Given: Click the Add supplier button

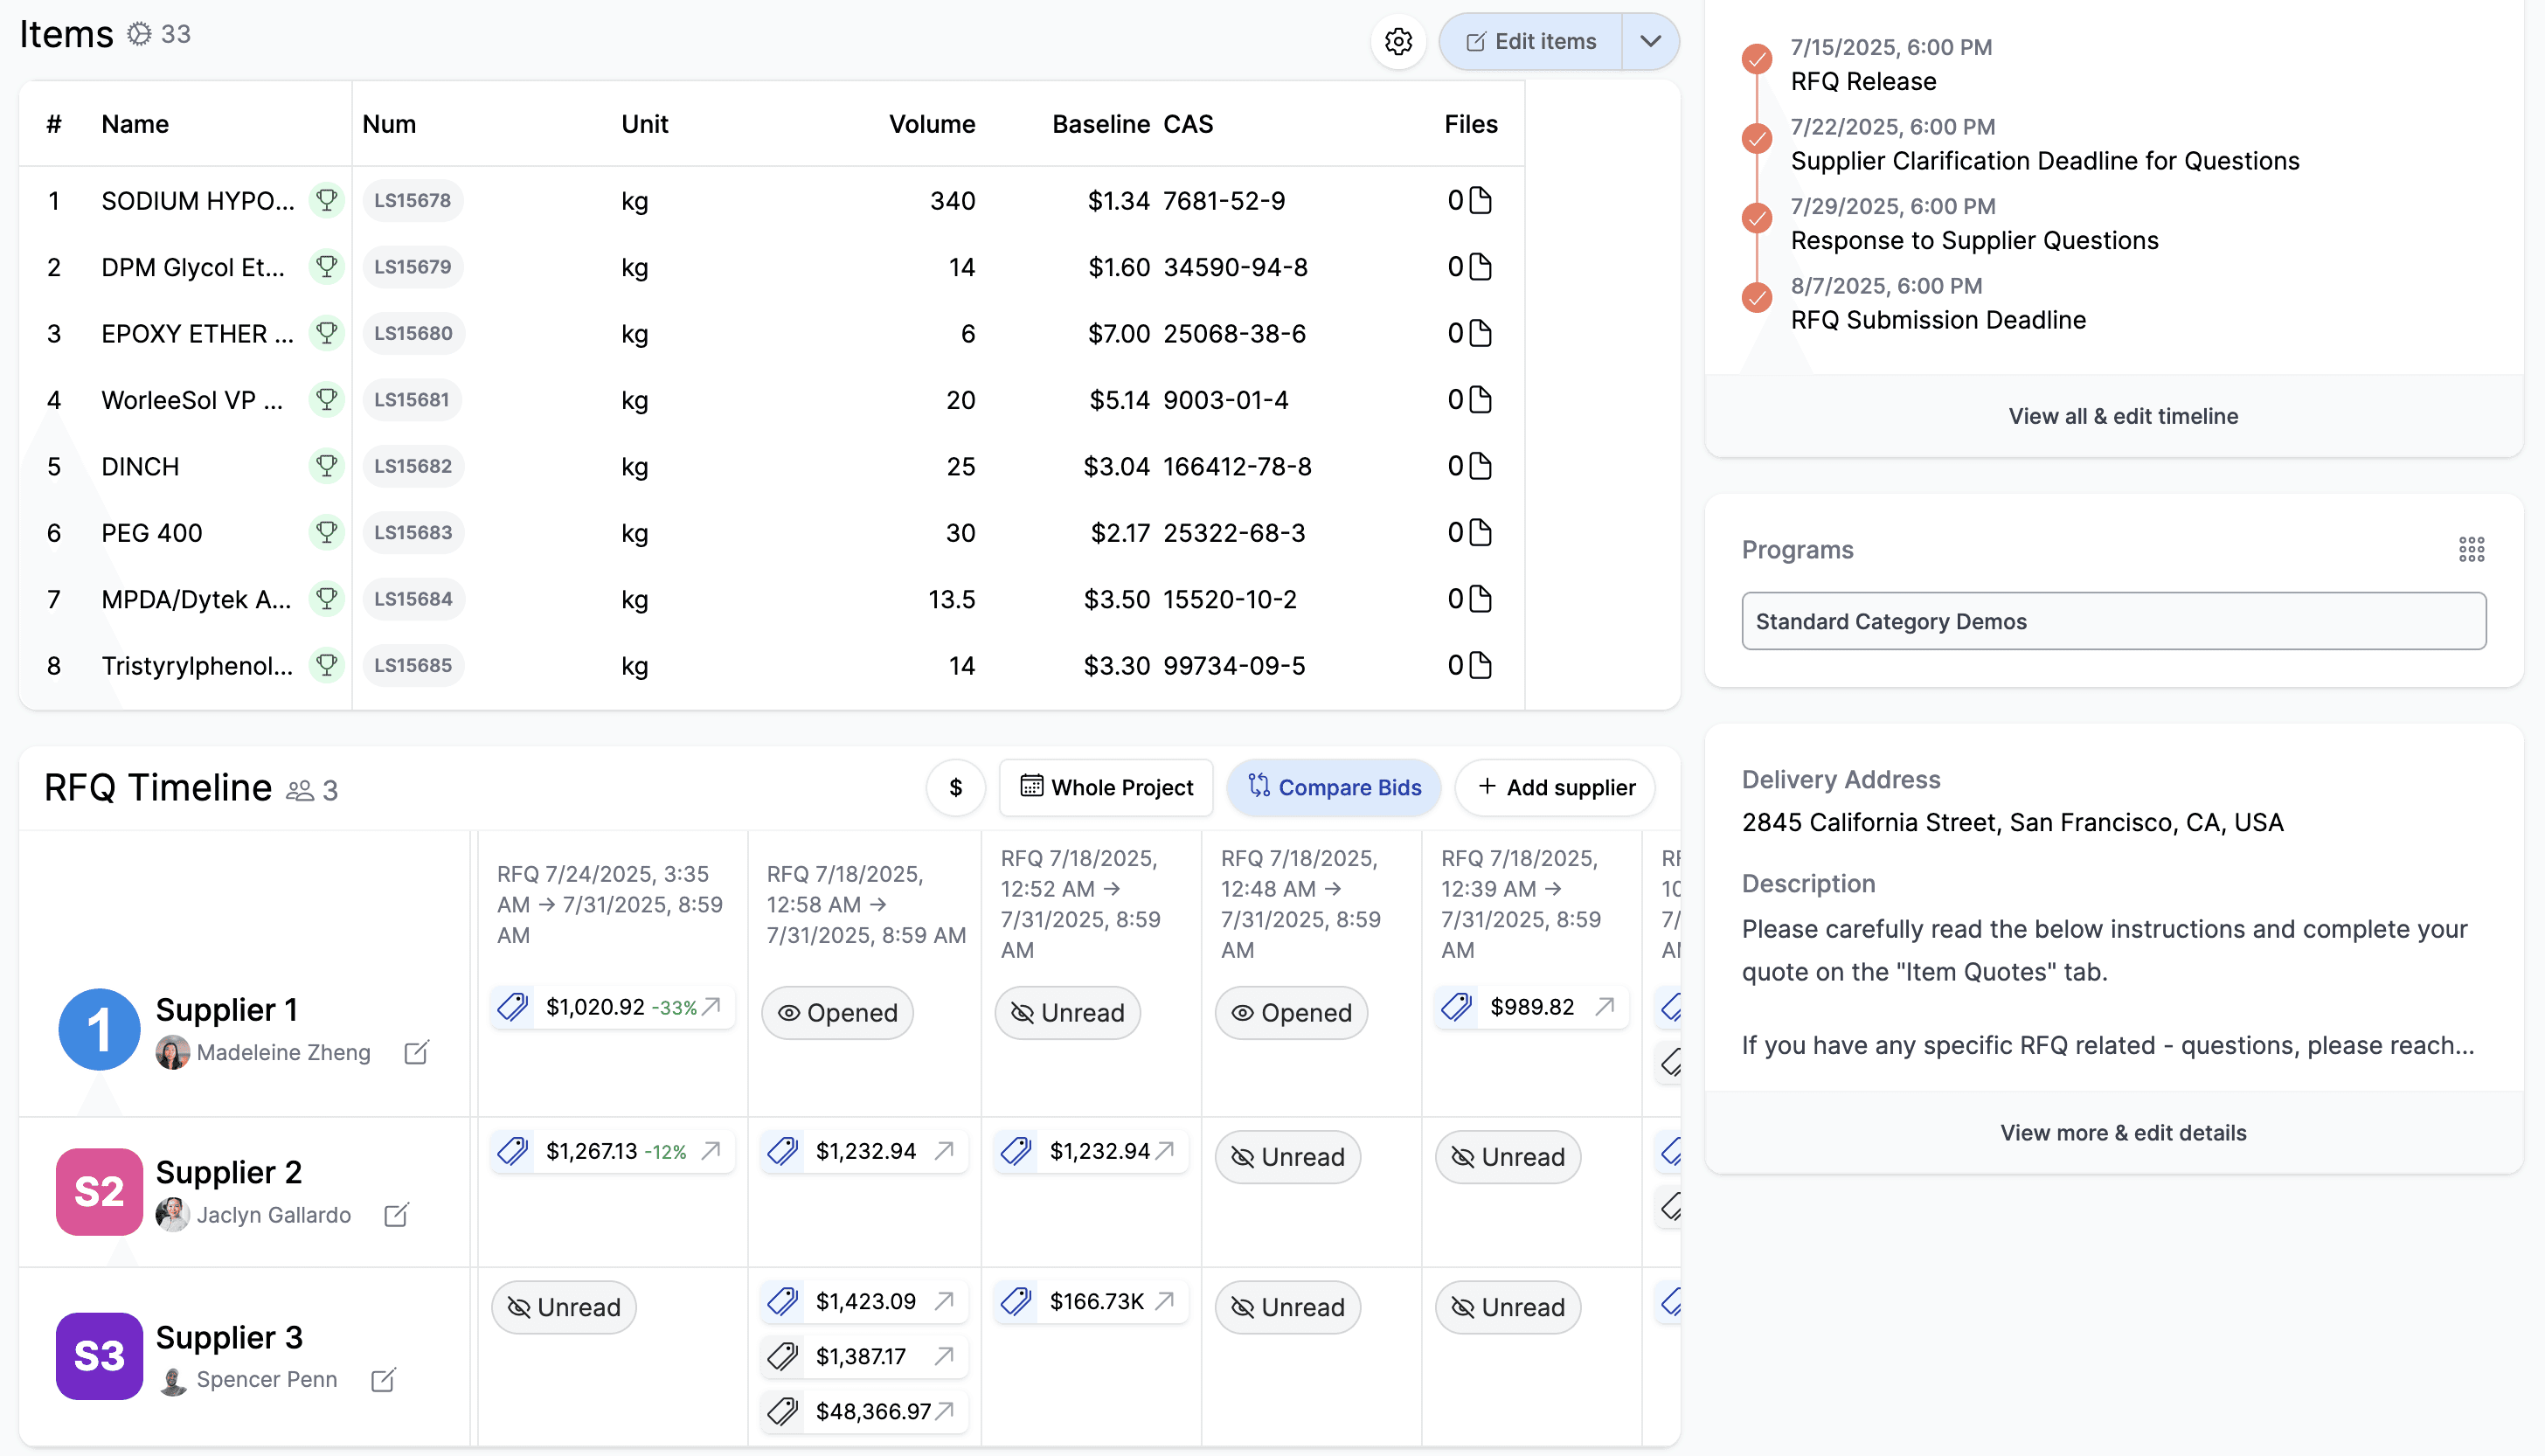Looking at the screenshot, I should pos(1555,788).
